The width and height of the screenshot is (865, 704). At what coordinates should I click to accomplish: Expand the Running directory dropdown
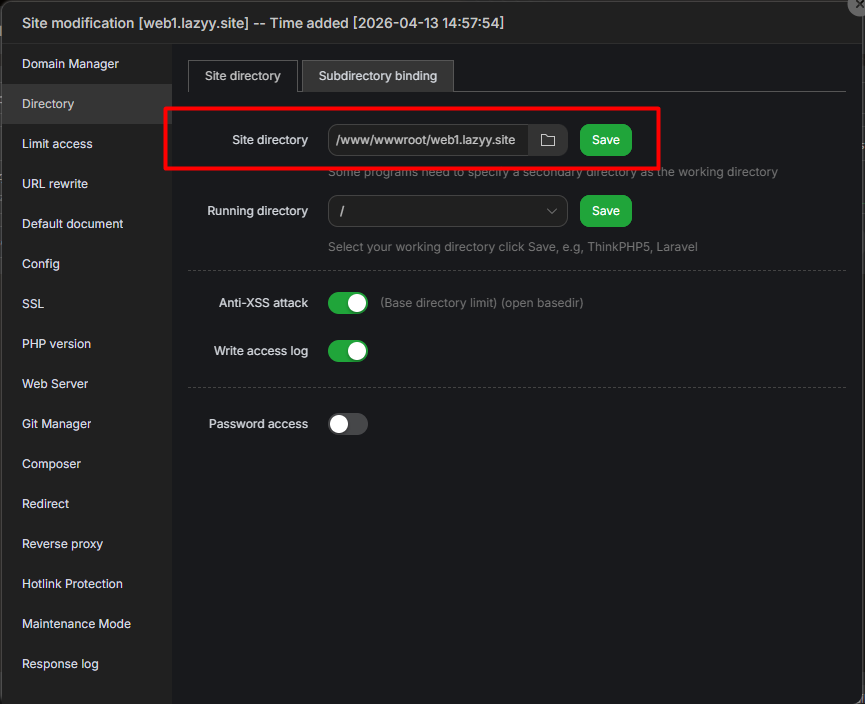[447, 211]
